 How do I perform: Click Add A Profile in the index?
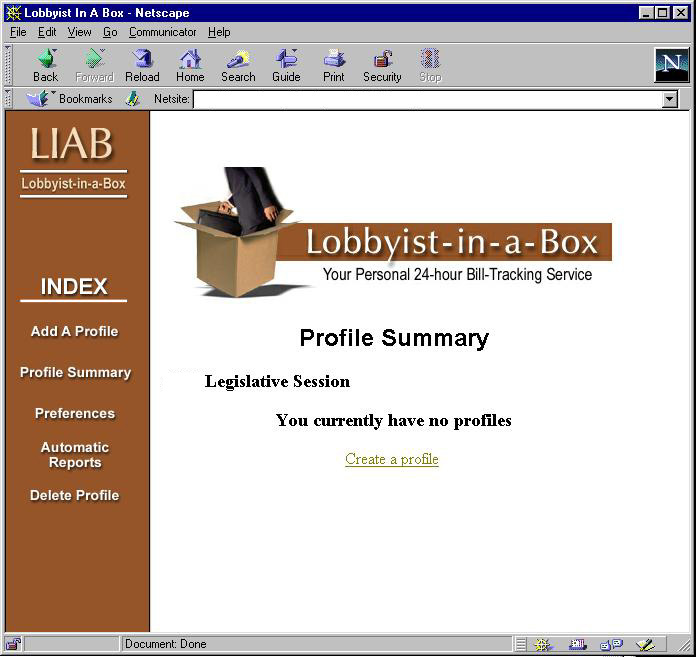click(x=75, y=331)
